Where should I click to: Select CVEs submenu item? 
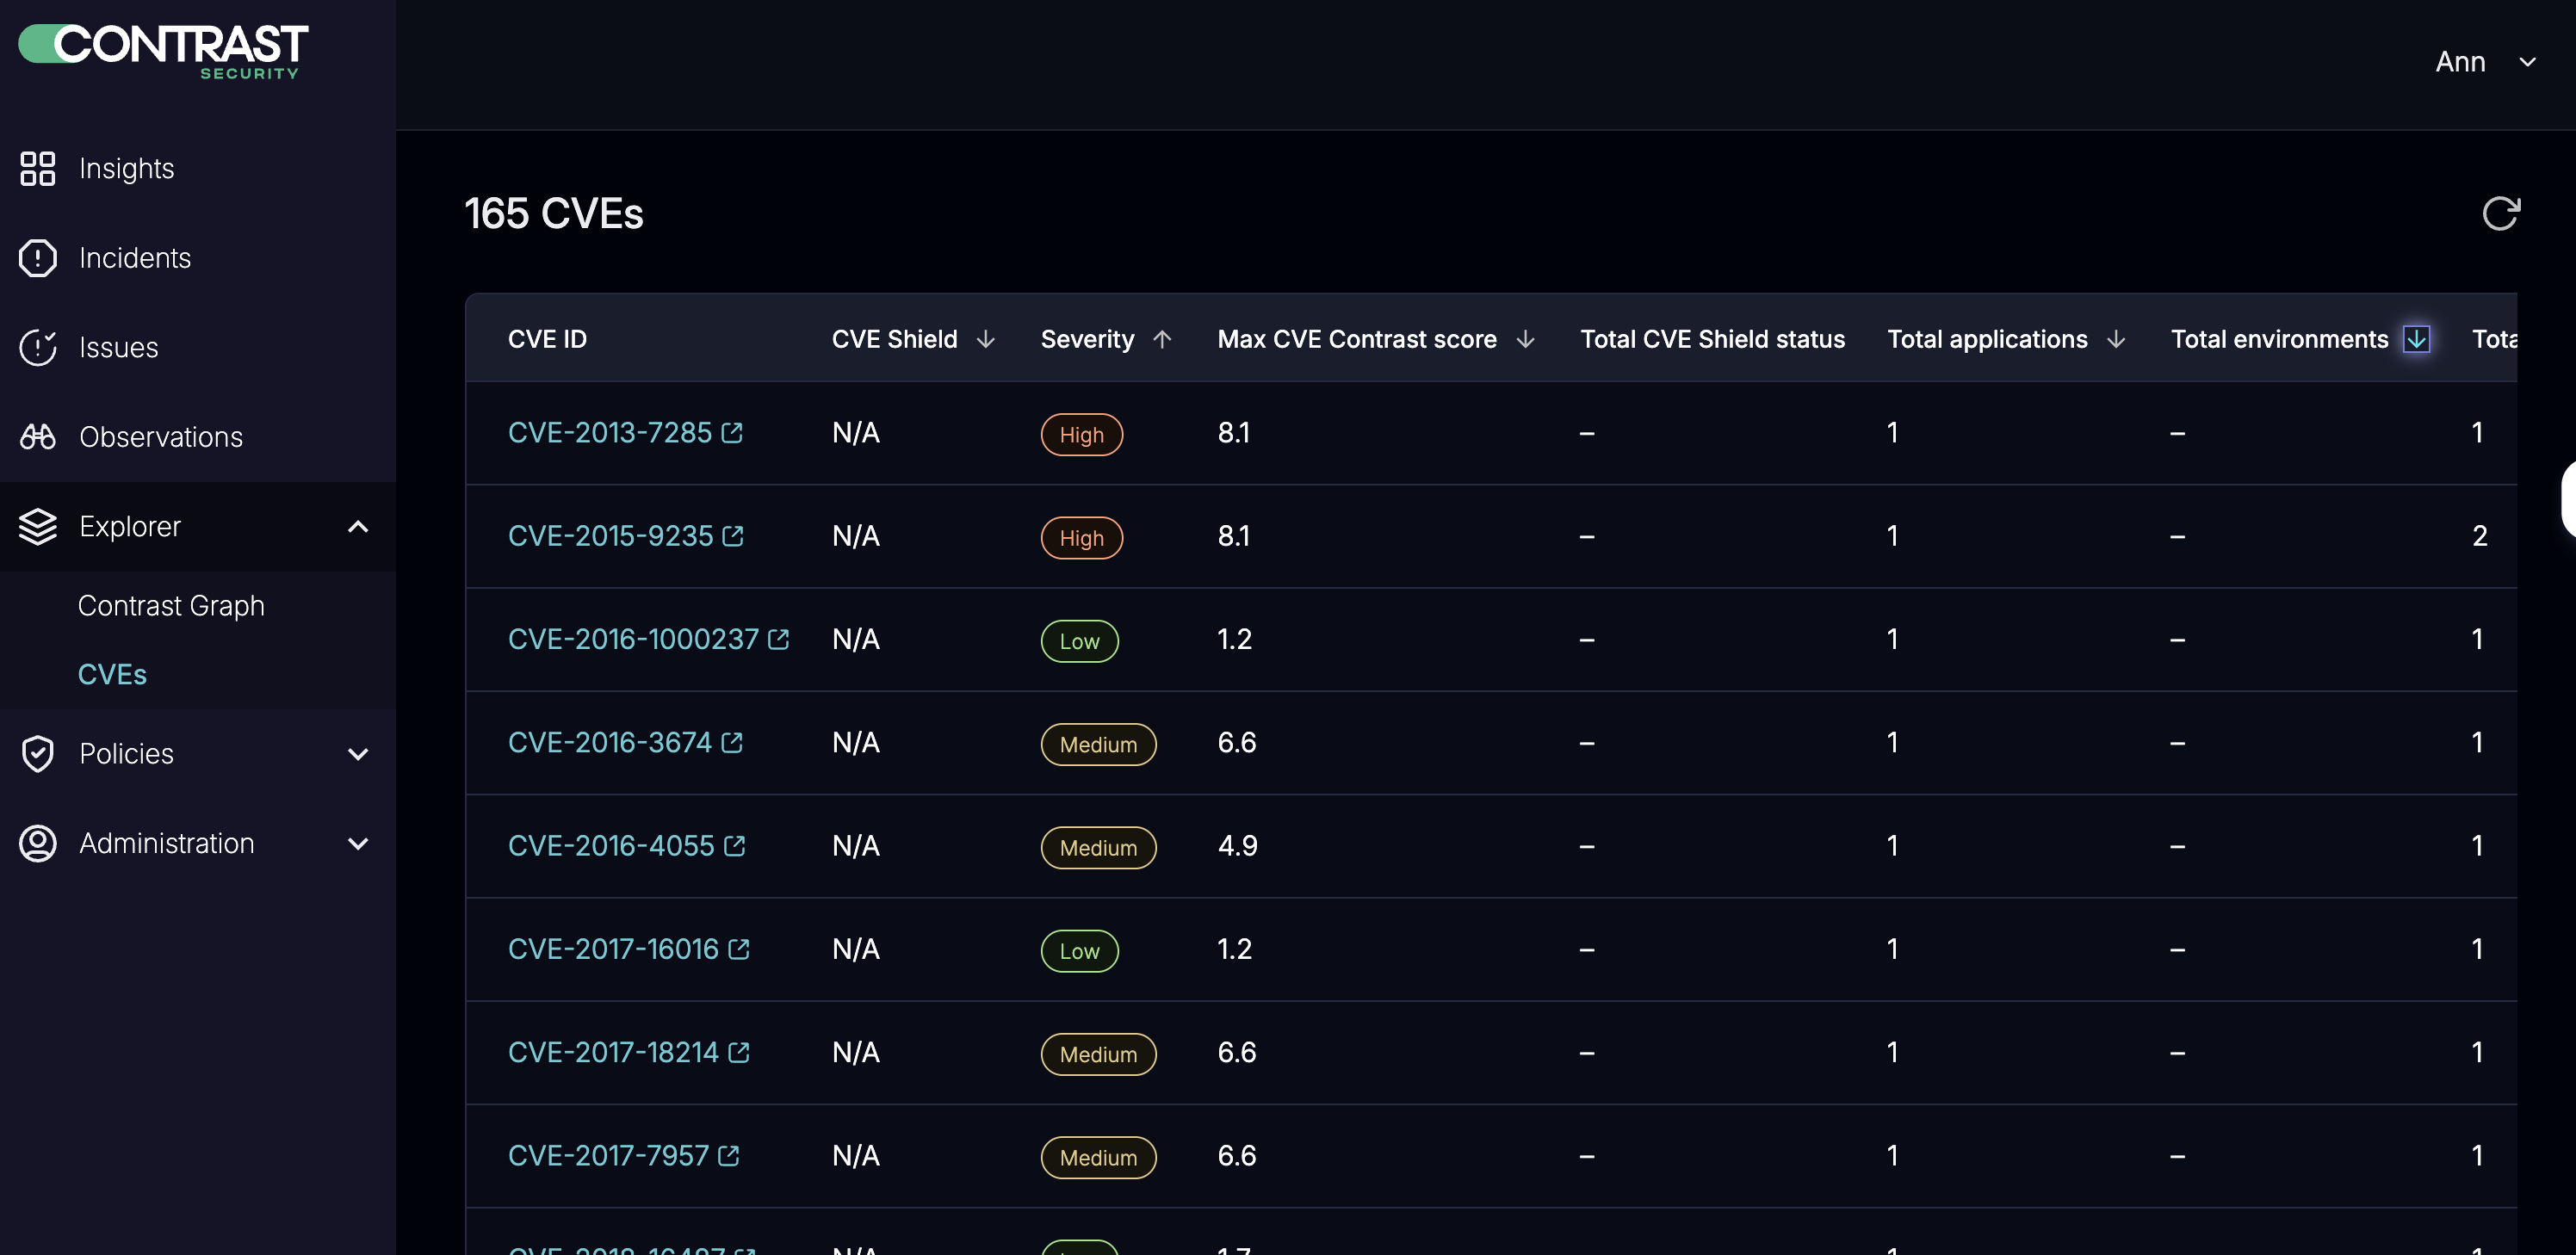click(x=112, y=674)
